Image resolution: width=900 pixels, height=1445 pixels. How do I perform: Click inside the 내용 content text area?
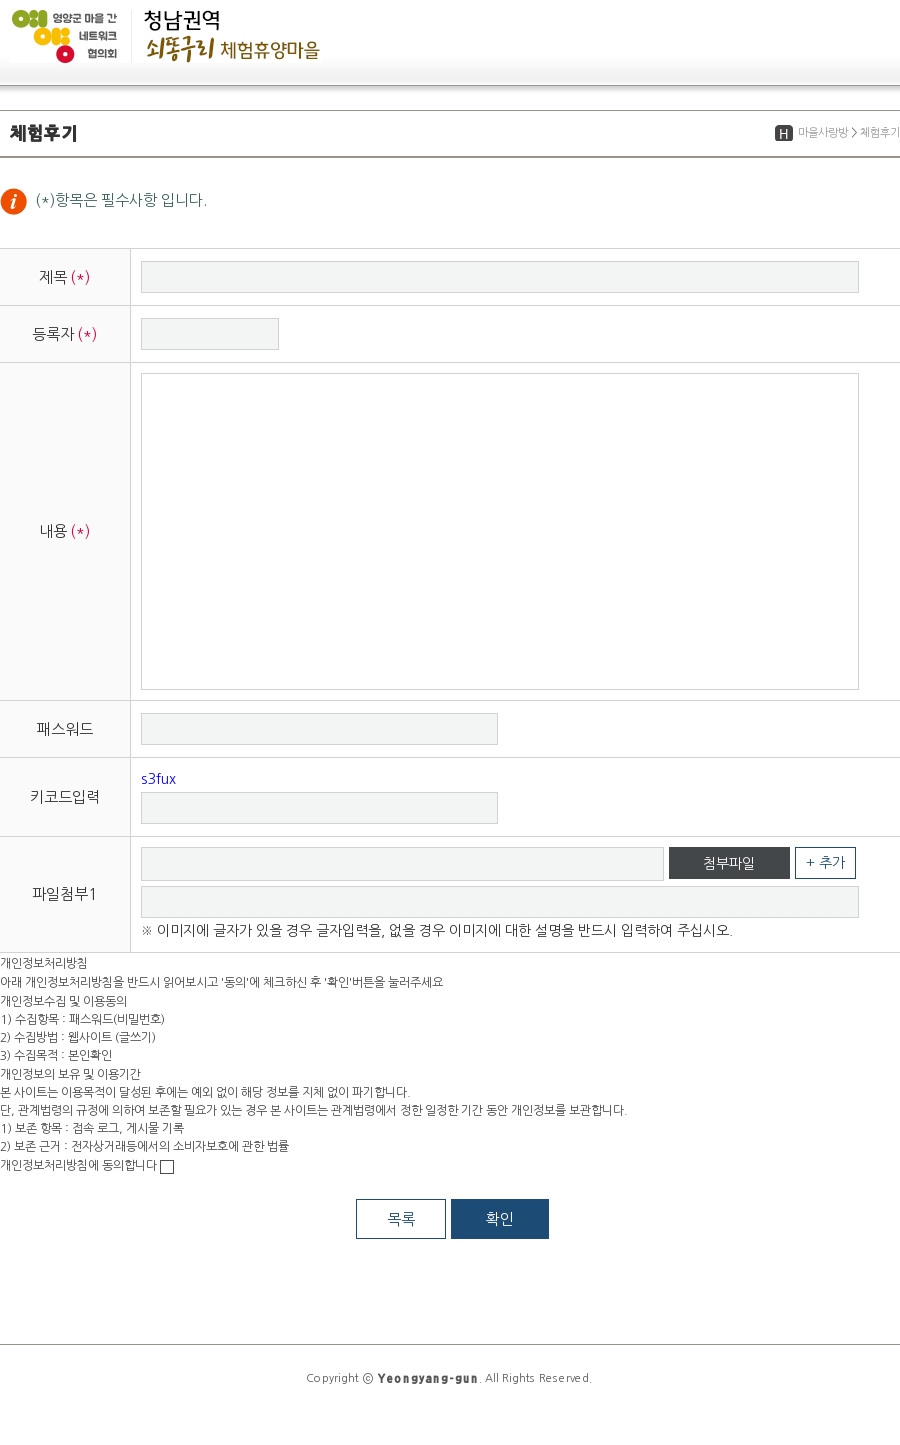click(x=500, y=531)
